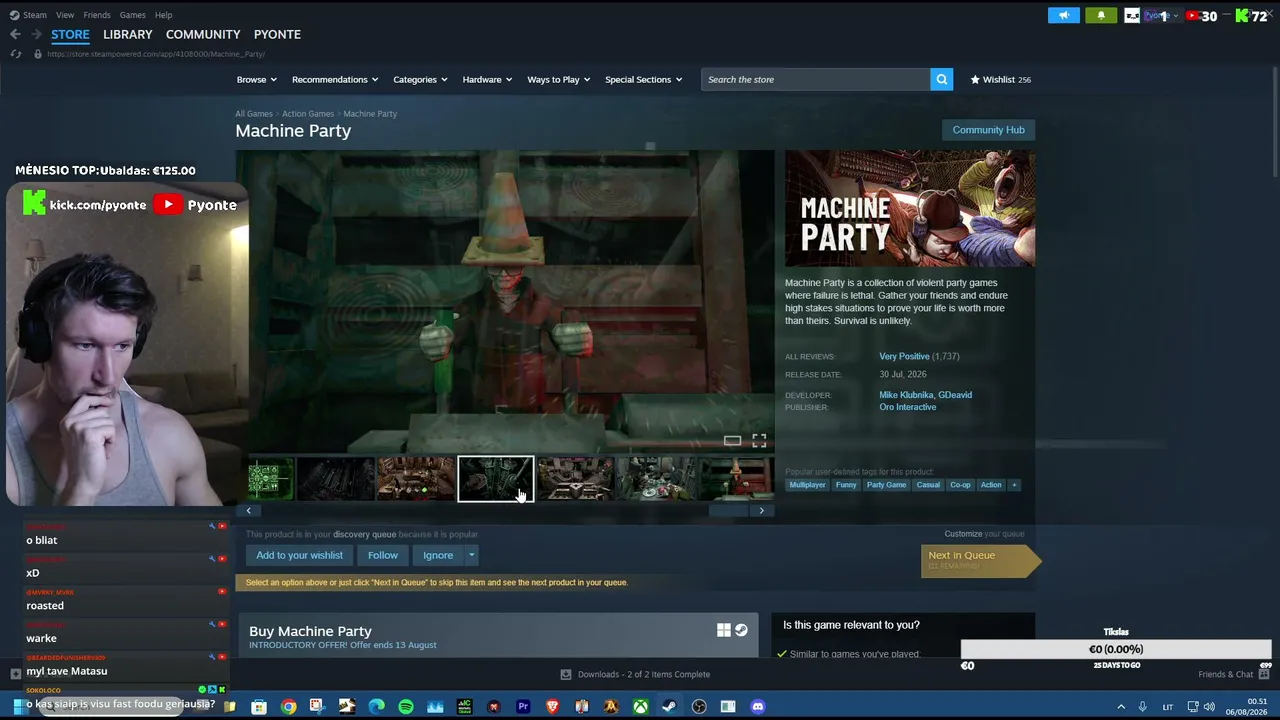This screenshot has height=720, width=1280.
Task: Open the Steam notifications bell
Action: 1101,16
